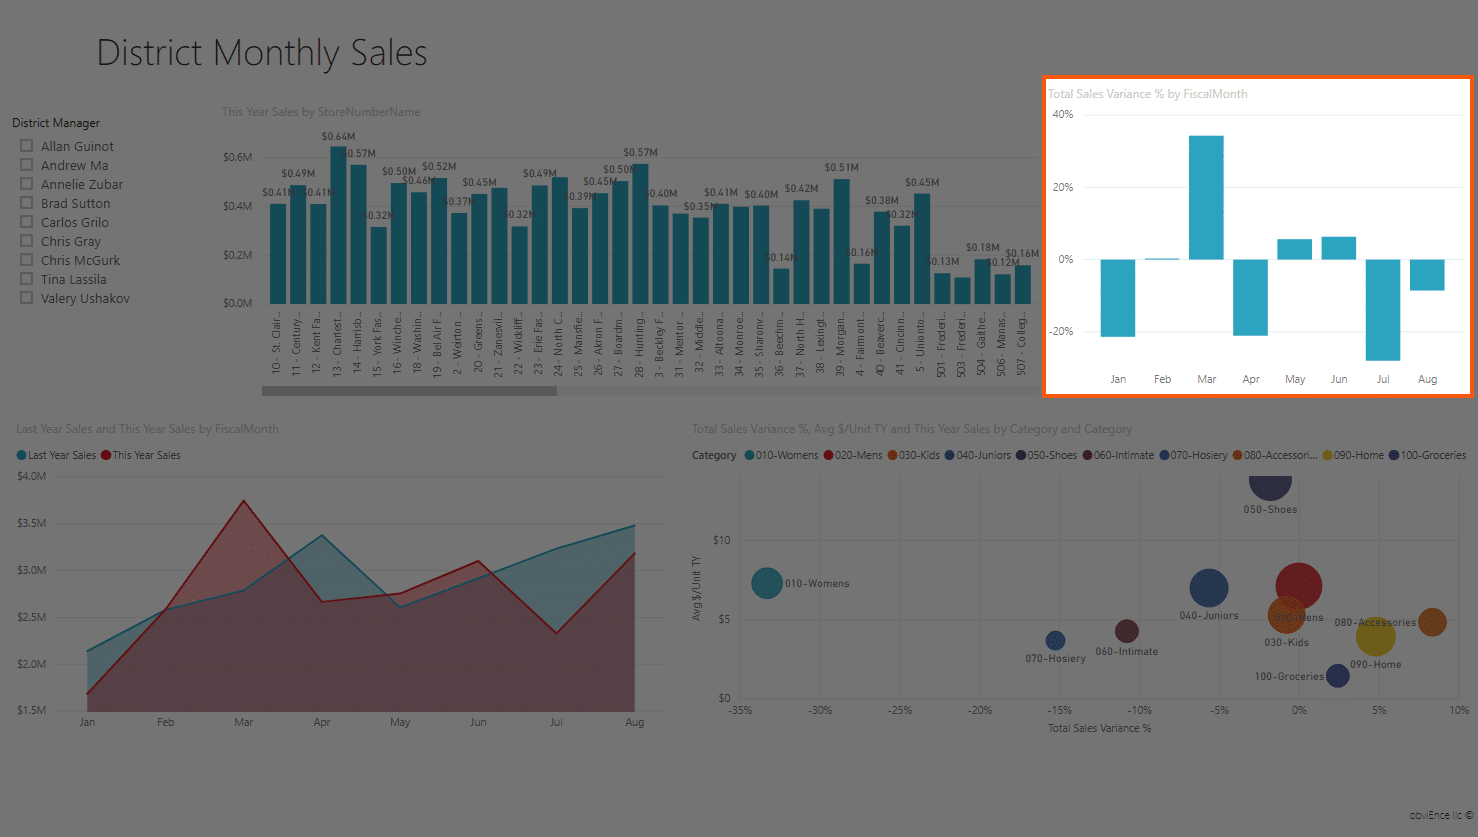Click the Apr negative variance bar

click(1250, 297)
